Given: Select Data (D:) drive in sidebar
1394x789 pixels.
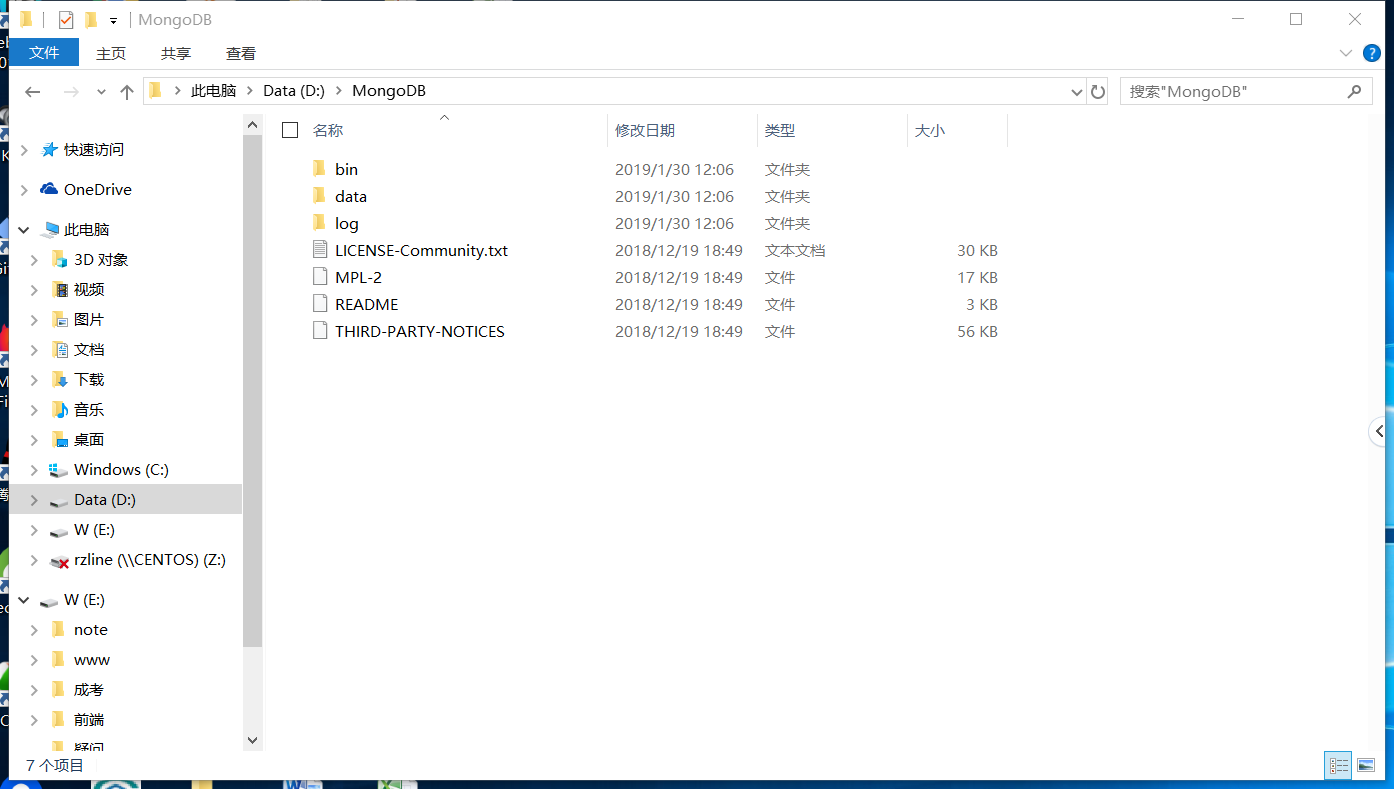Looking at the screenshot, I should click(105, 499).
